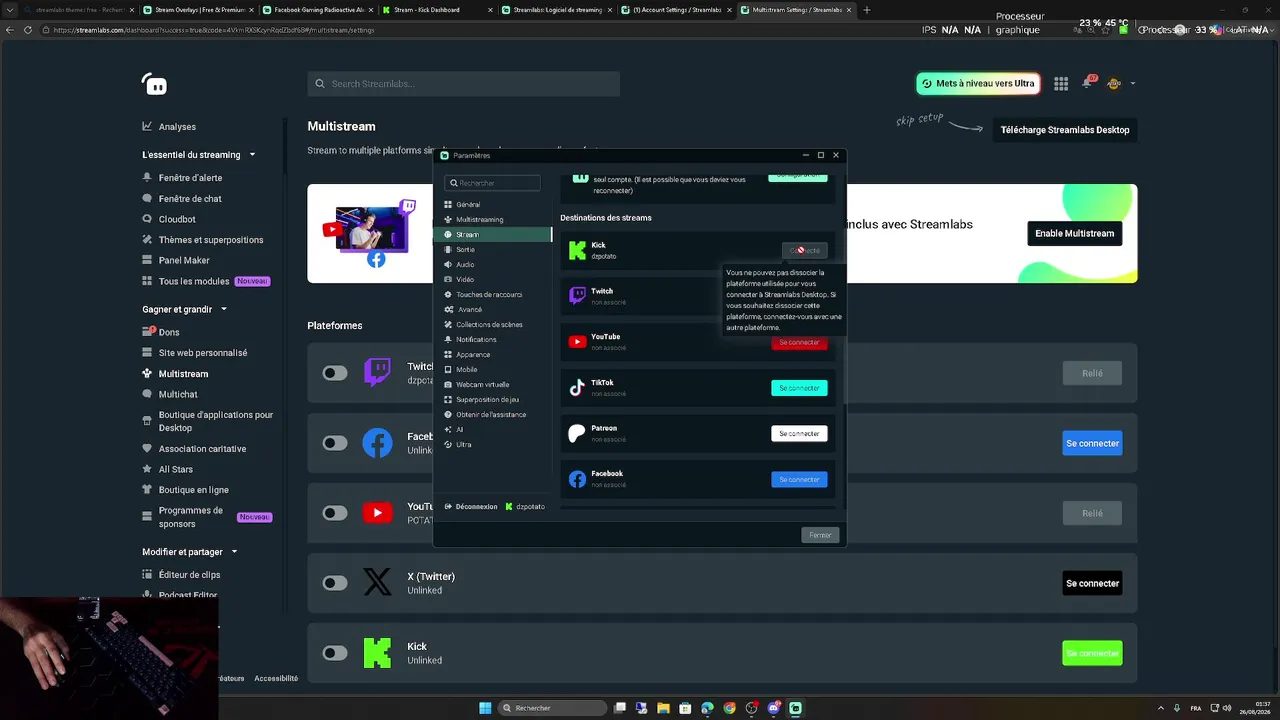Toggle the Twitch multistream switch on the dashboard
The image size is (1280, 720).
[335, 373]
